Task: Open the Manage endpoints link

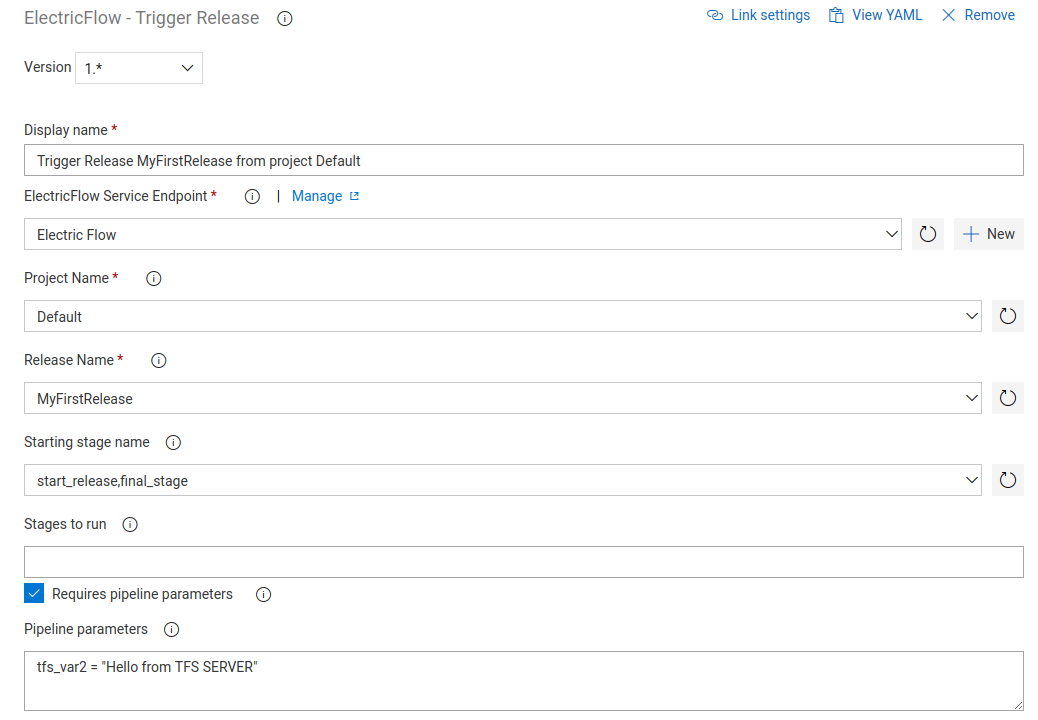Action: coord(317,197)
